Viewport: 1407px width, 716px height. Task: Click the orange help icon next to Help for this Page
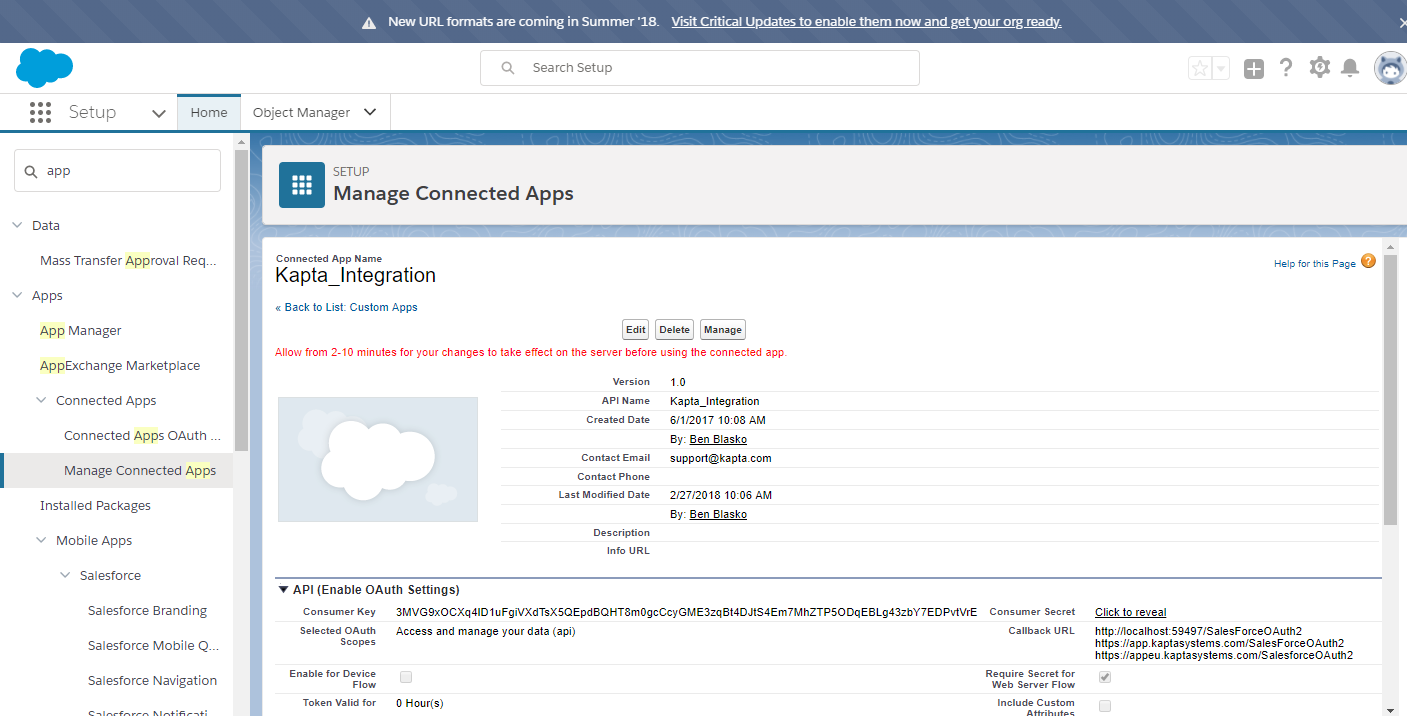tap(1368, 261)
